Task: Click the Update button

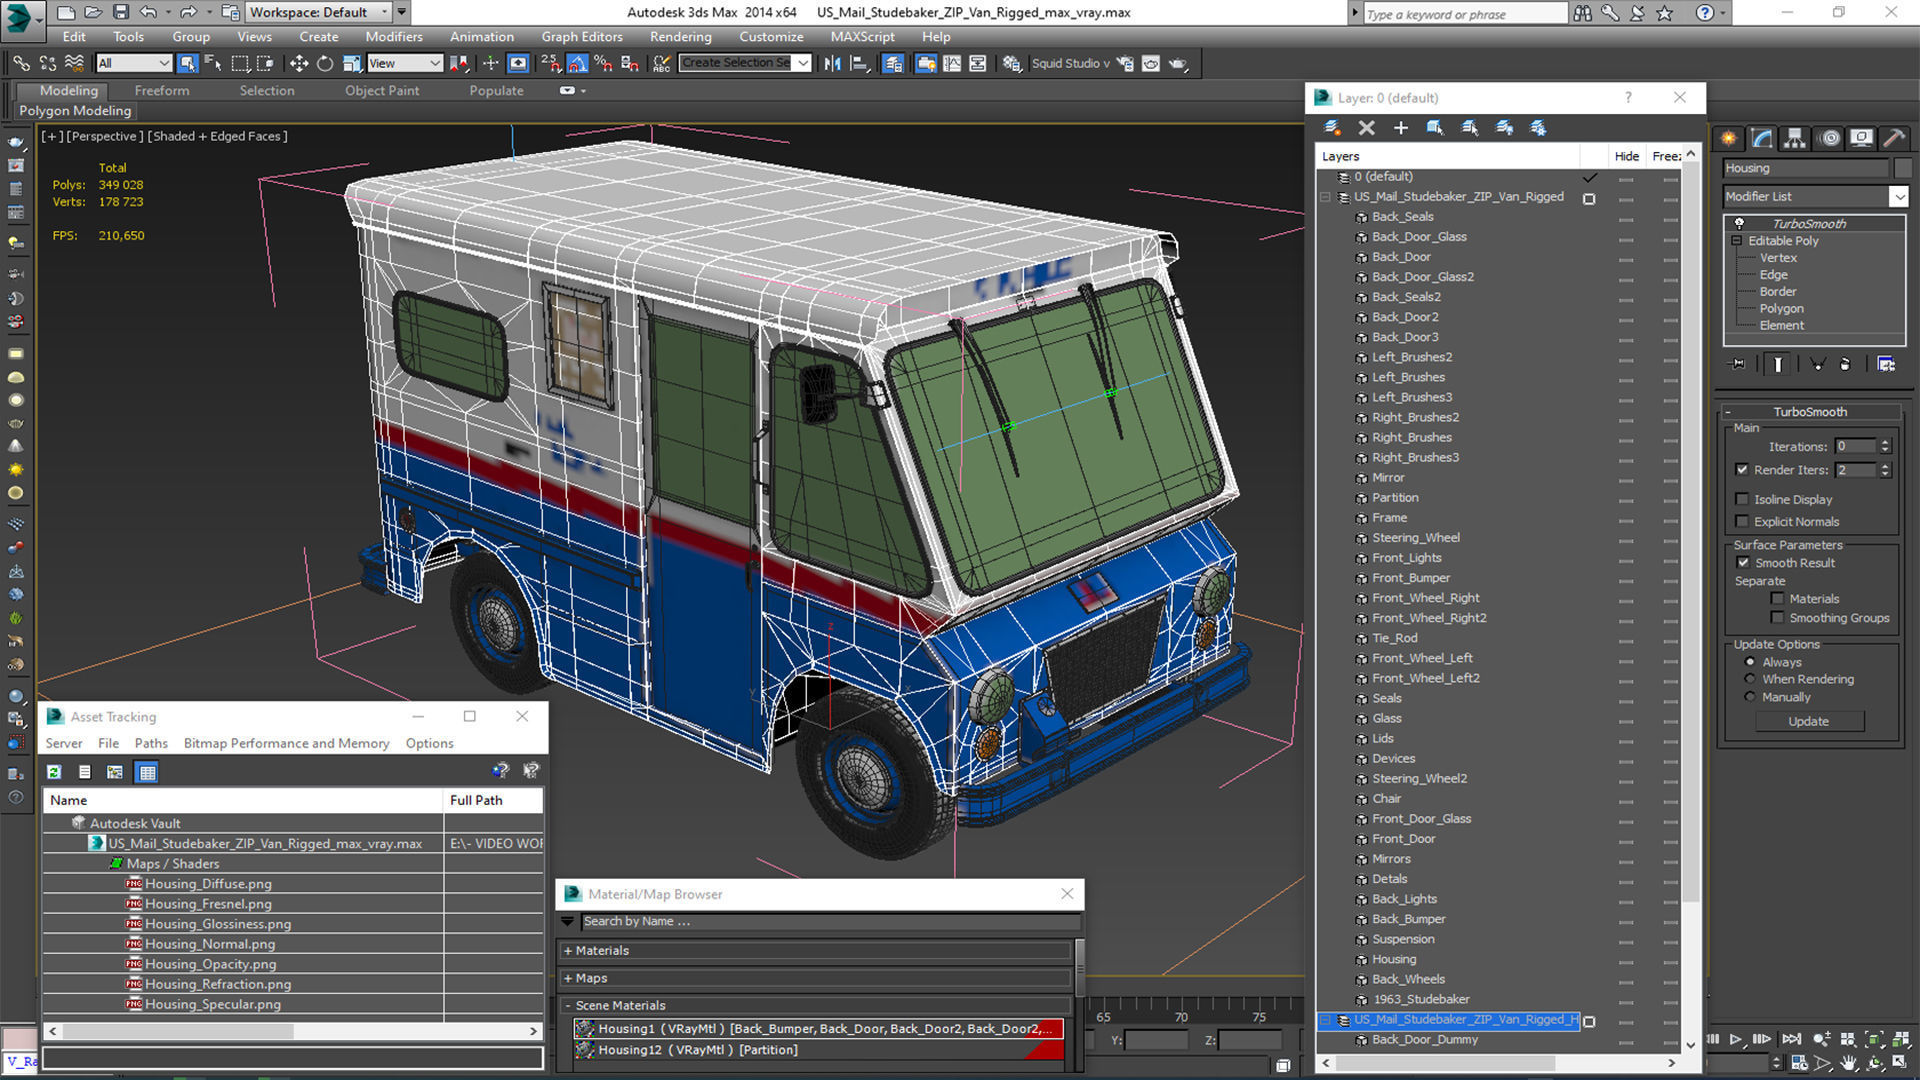Action: coord(1808,721)
